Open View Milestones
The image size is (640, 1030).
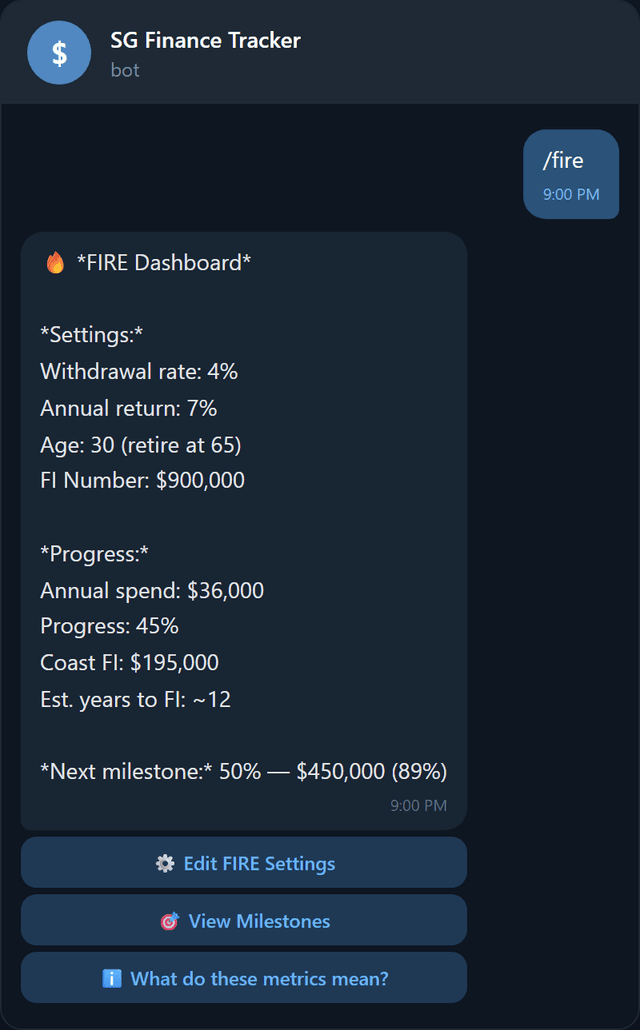243,920
